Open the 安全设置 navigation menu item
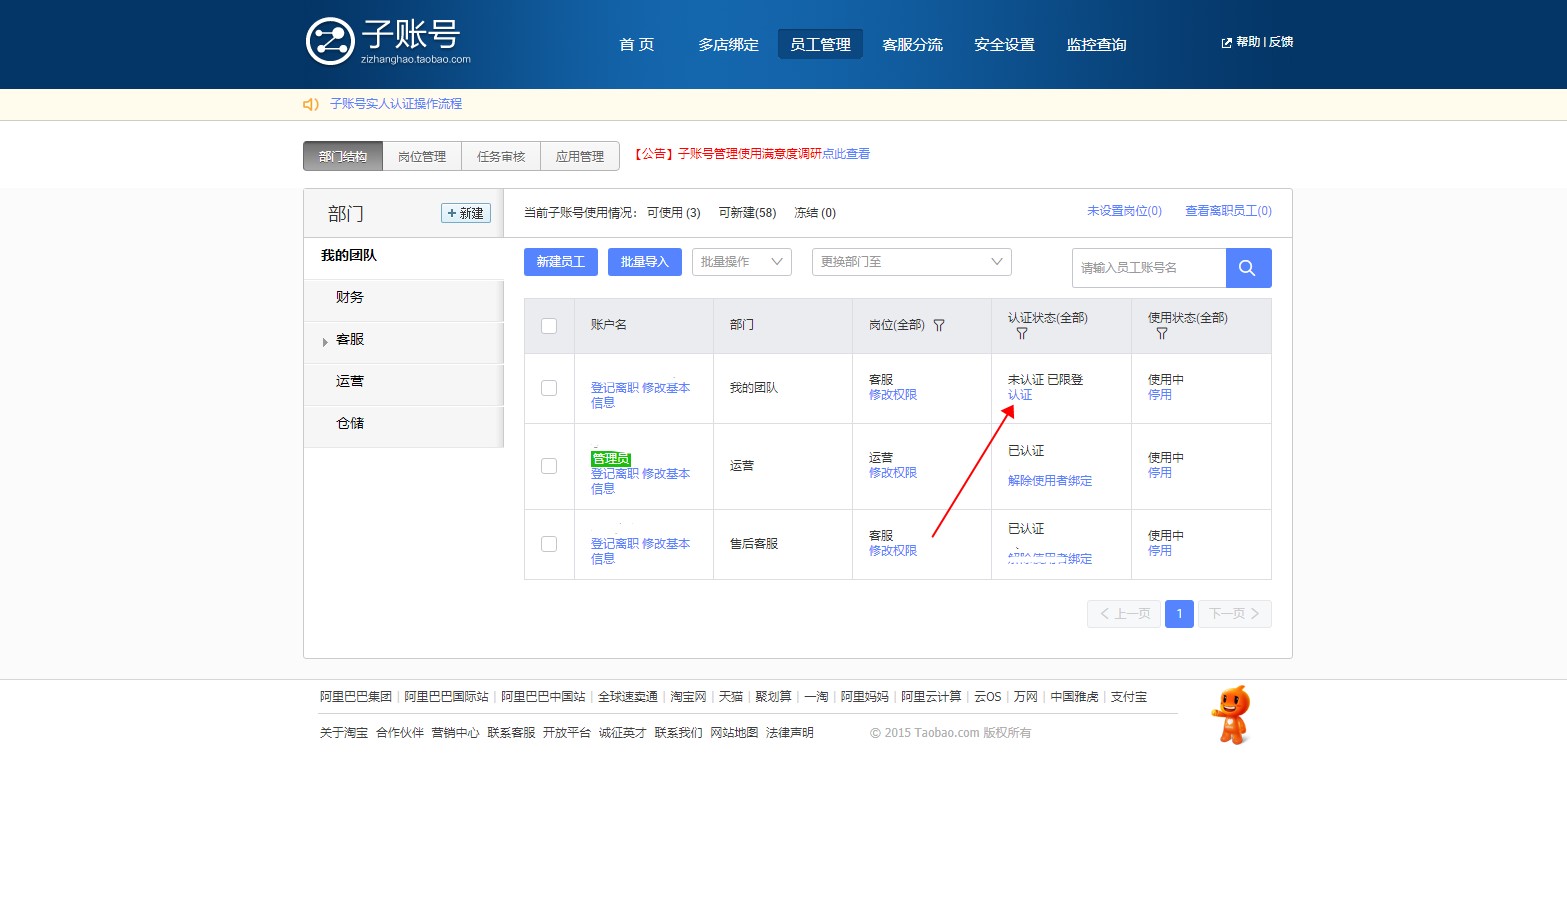 pyautogui.click(x=1004, y=44)
